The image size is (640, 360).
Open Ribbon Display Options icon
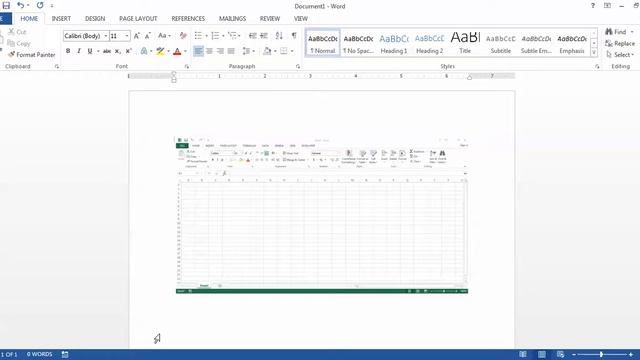point(607,6)
